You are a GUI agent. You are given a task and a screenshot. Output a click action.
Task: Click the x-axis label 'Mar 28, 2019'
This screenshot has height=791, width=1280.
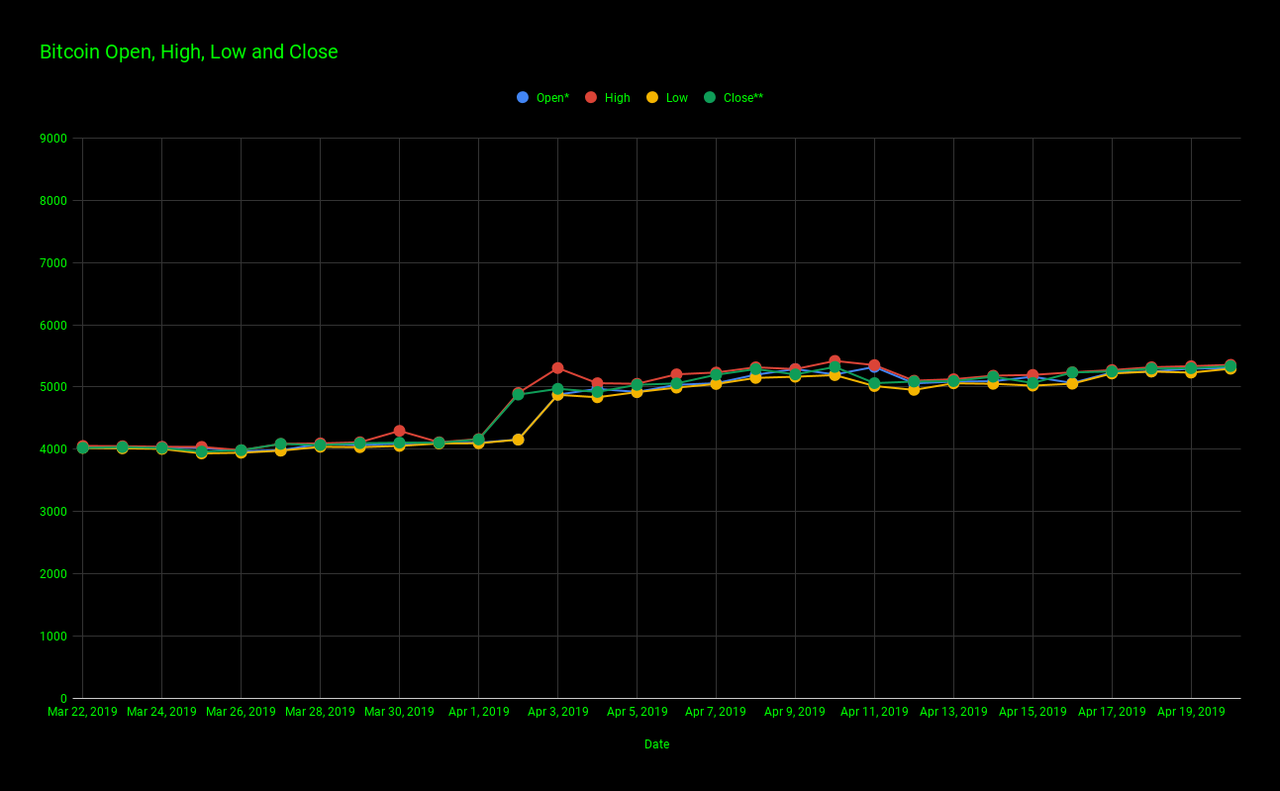point(320,712)
